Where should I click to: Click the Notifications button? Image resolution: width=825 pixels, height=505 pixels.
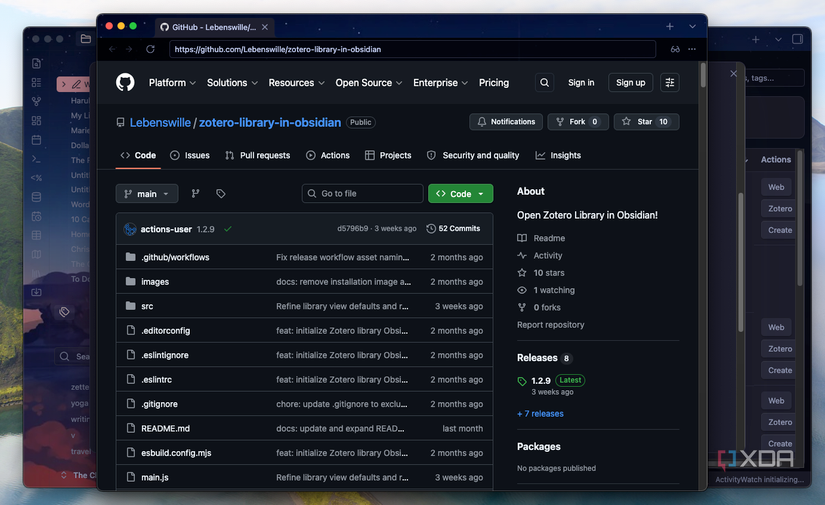(506, 122)
